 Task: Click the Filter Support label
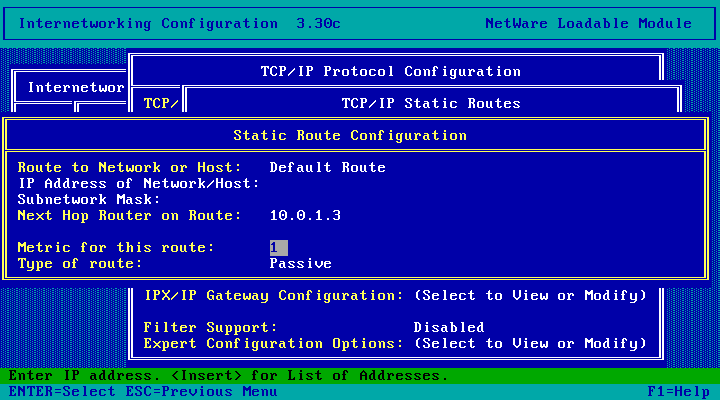[x=211, y=327]
